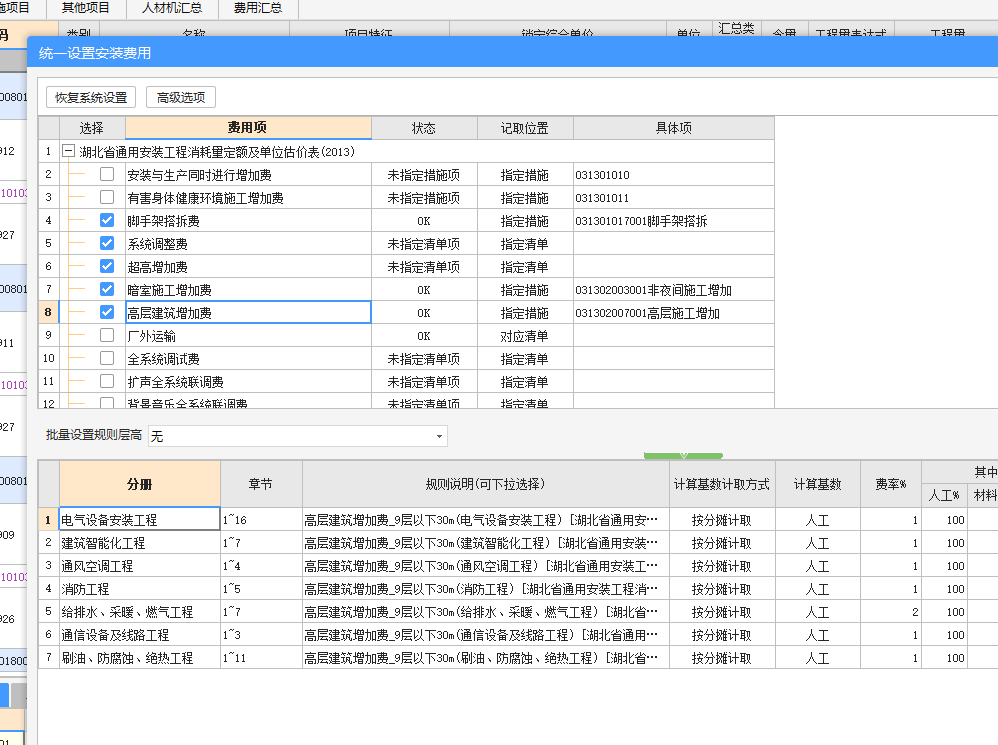Click chapter 1~16 of 电气设备安装工程
This screenshot has height=745, width=998.
click(261, 520)
